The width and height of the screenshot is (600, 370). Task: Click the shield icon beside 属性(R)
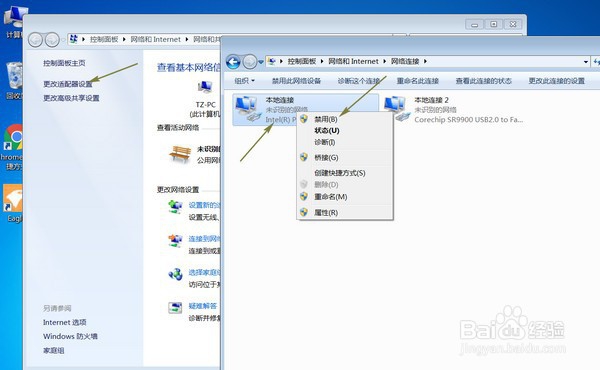(x=304, y=212)
